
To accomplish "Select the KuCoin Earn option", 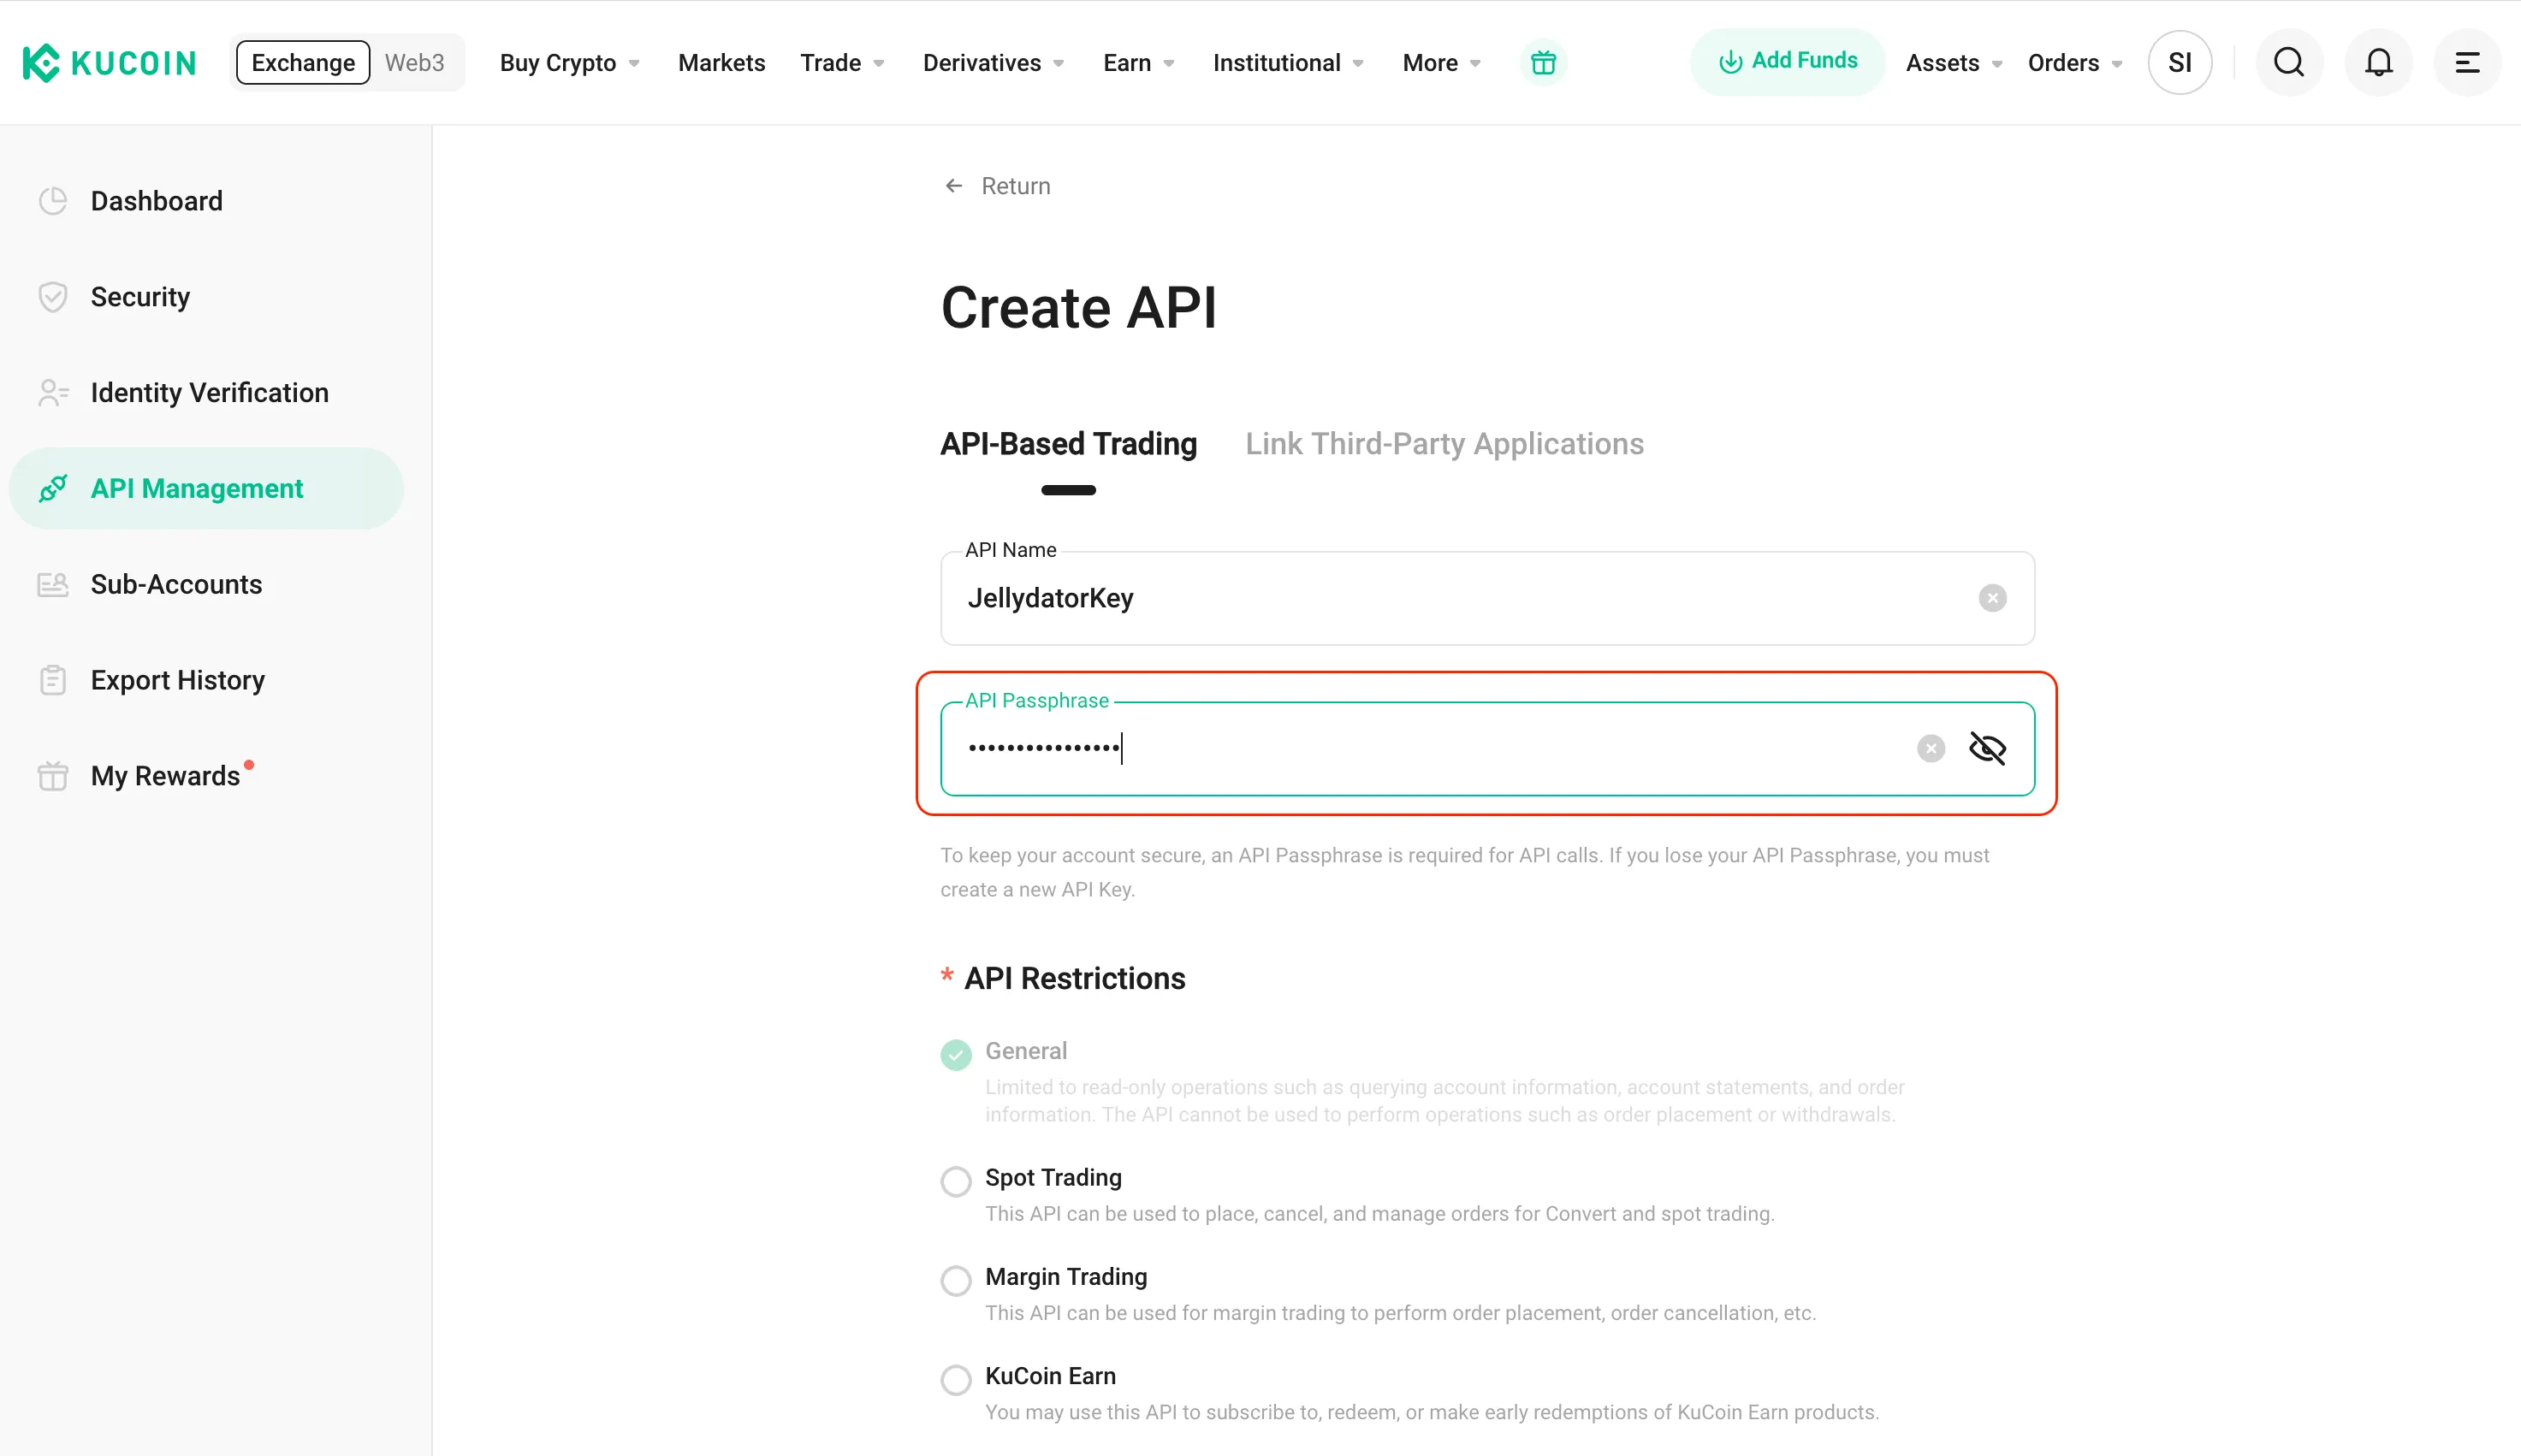I will [956, 1379].
